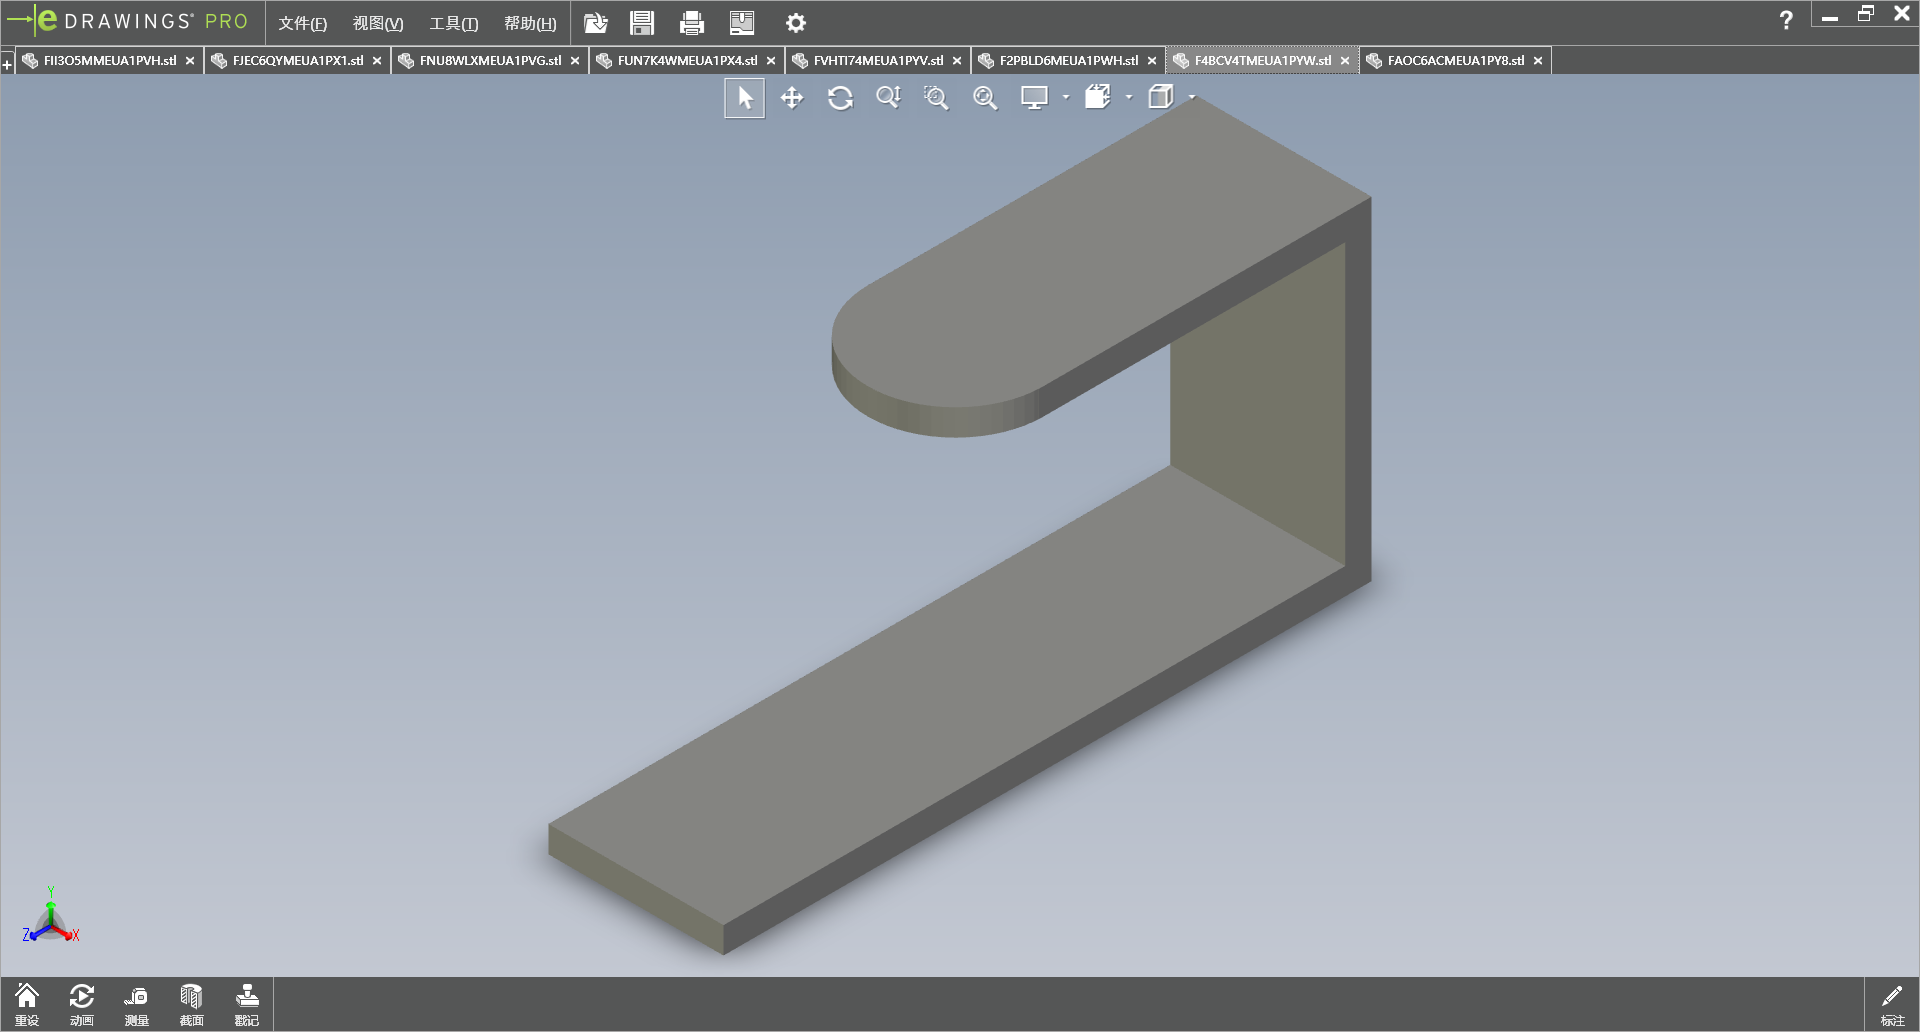Viewport: 1920px width, 1032px height.
Task: Open the 文件(F) menu
Action: [302, 23]
